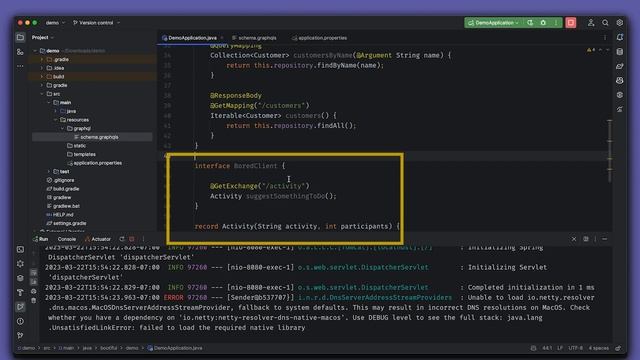Rerun DemoApplication from the main toolbar

(x=530, y=23)
